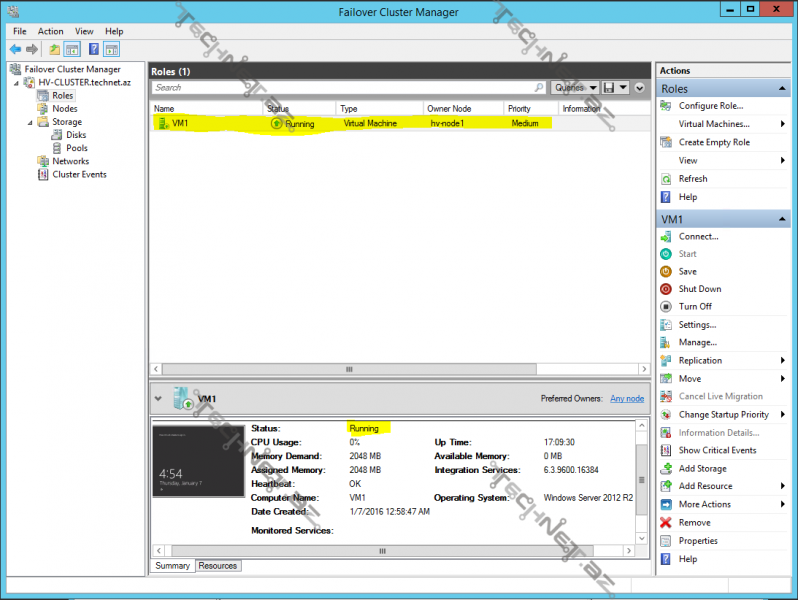Open the Queries dropdown
This screenshot has height=600, width=798.
tap(575, 88)
